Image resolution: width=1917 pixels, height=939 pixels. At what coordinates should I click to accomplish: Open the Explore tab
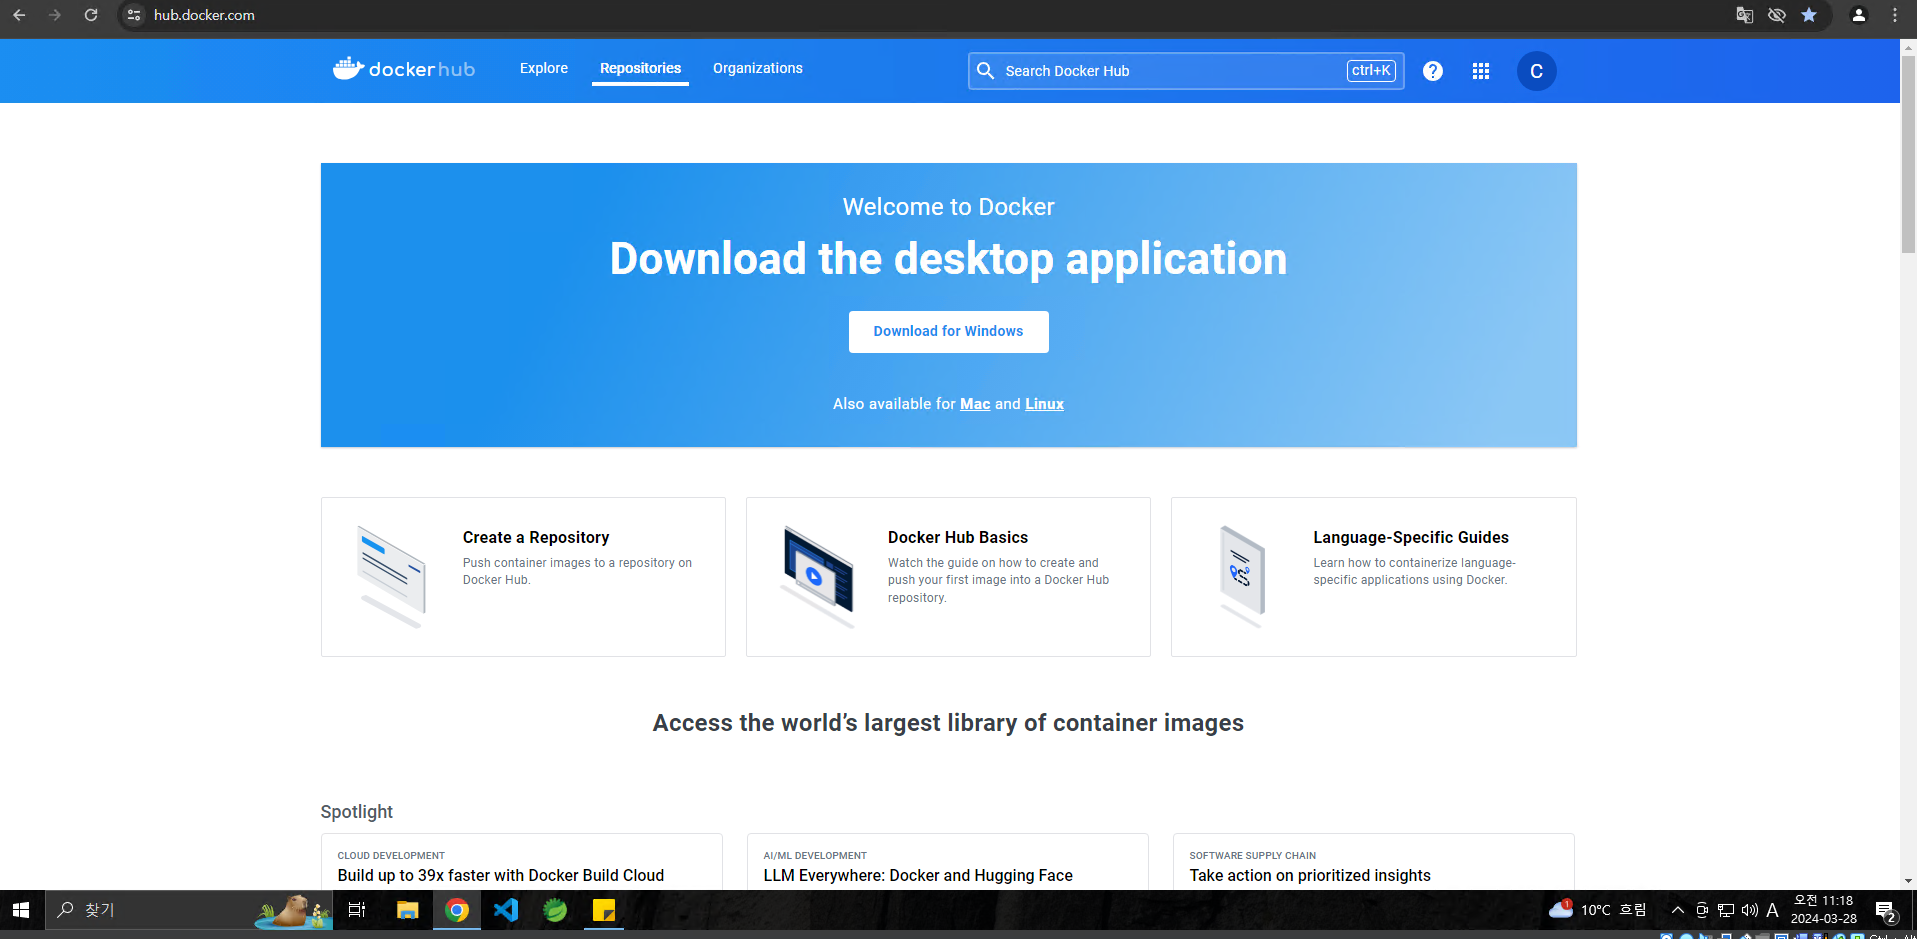(544, 68)
